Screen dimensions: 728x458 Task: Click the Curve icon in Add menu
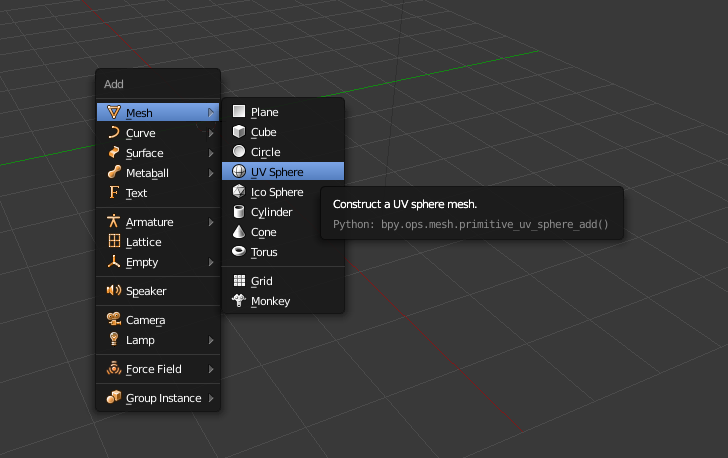(x=114, y=132)
